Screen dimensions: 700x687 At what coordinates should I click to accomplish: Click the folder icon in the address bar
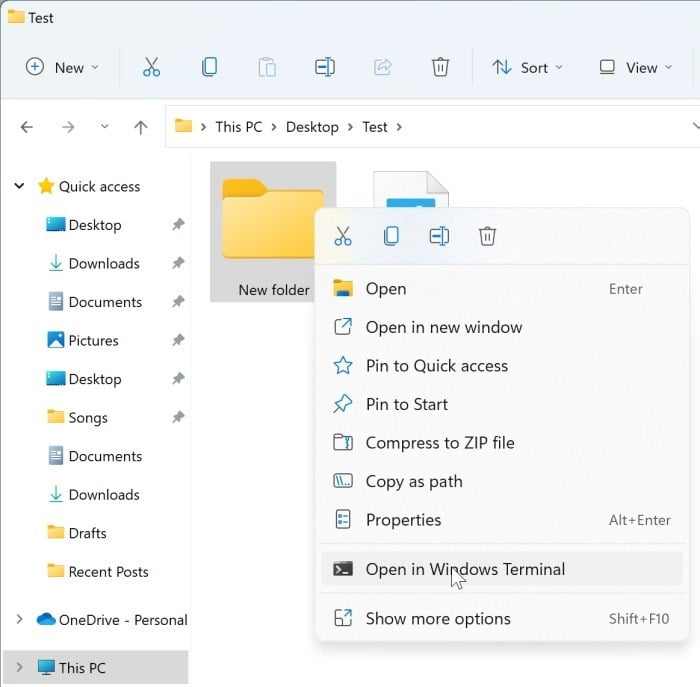[x=183, y=126]
